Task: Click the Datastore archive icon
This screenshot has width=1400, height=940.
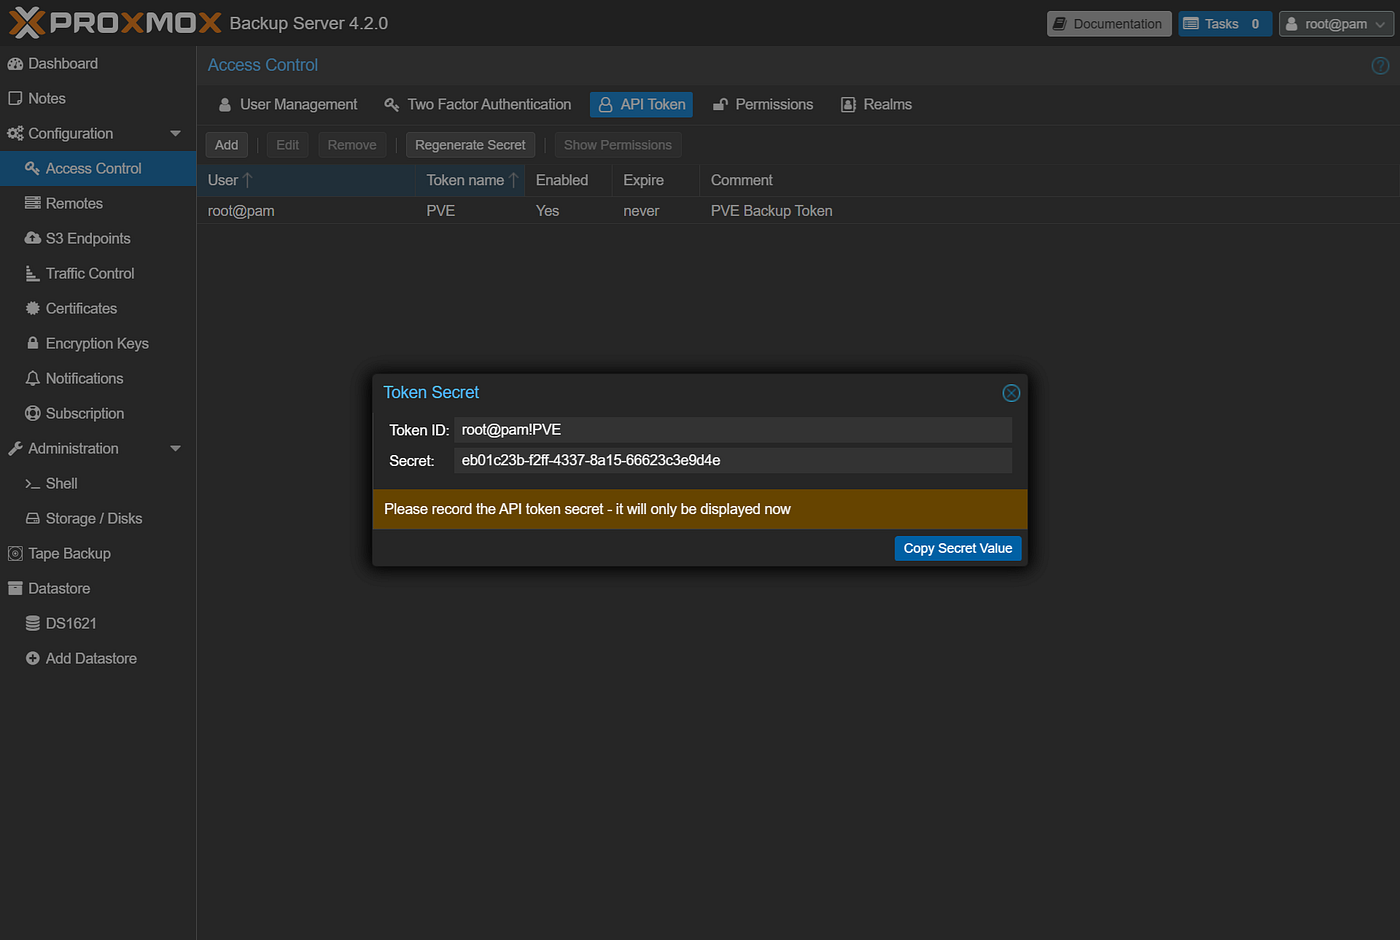Action: 15,589
